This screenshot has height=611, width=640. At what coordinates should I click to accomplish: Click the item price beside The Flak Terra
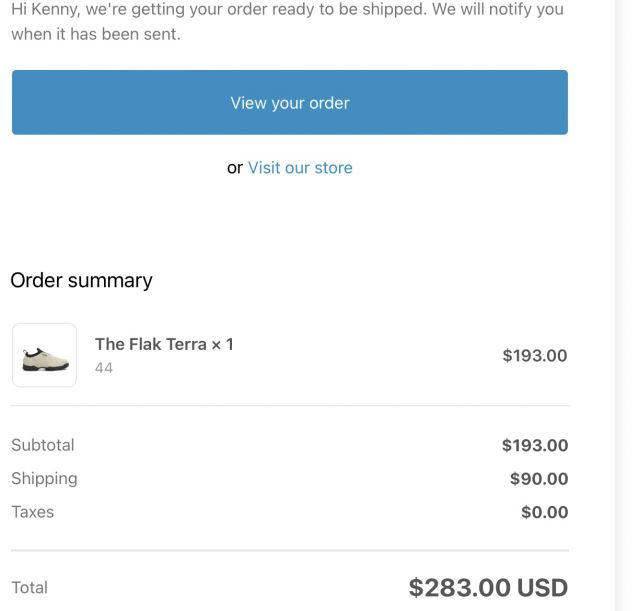coord(535,355)
